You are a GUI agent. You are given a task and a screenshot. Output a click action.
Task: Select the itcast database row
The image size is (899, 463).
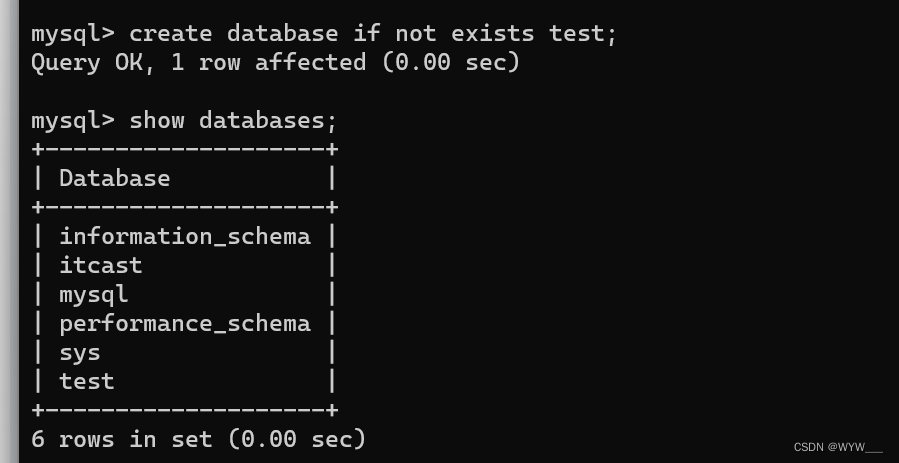(x=100, y=265)
